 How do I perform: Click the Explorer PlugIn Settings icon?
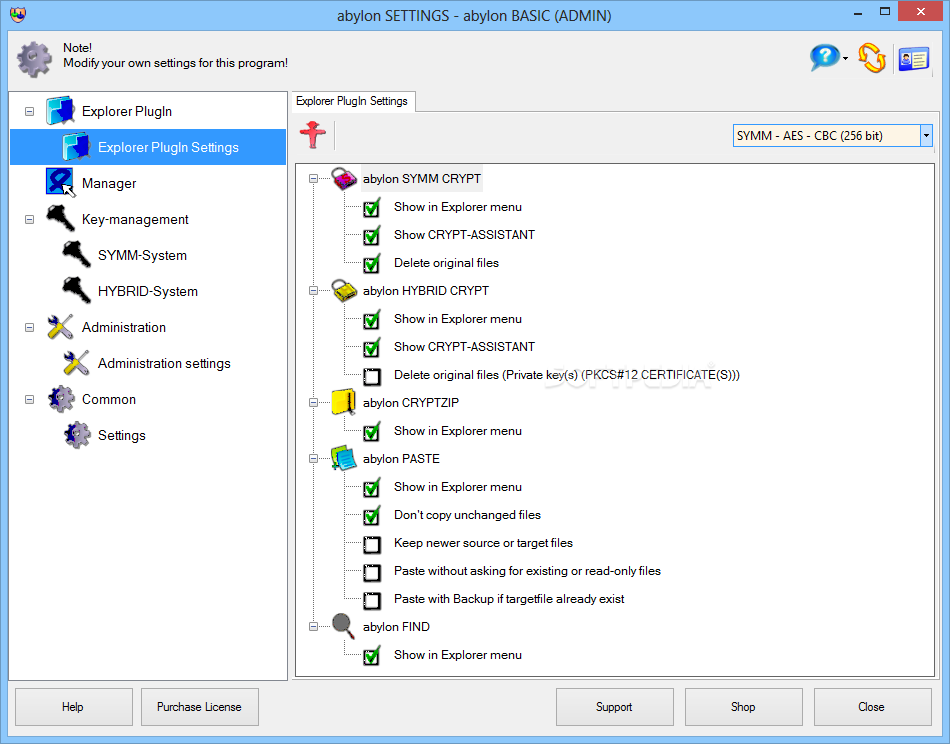[x=76, y=147]
